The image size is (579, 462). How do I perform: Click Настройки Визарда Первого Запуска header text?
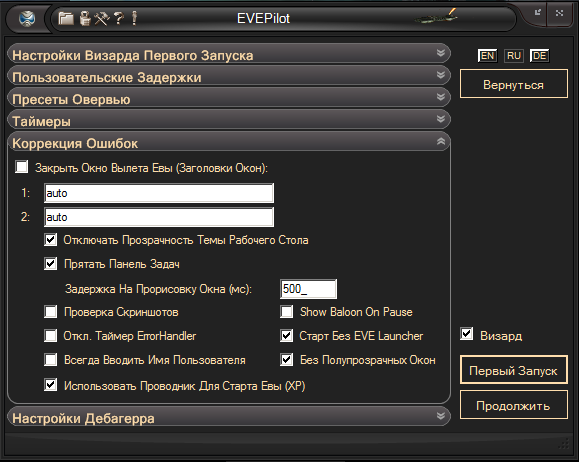pos(133,55)
